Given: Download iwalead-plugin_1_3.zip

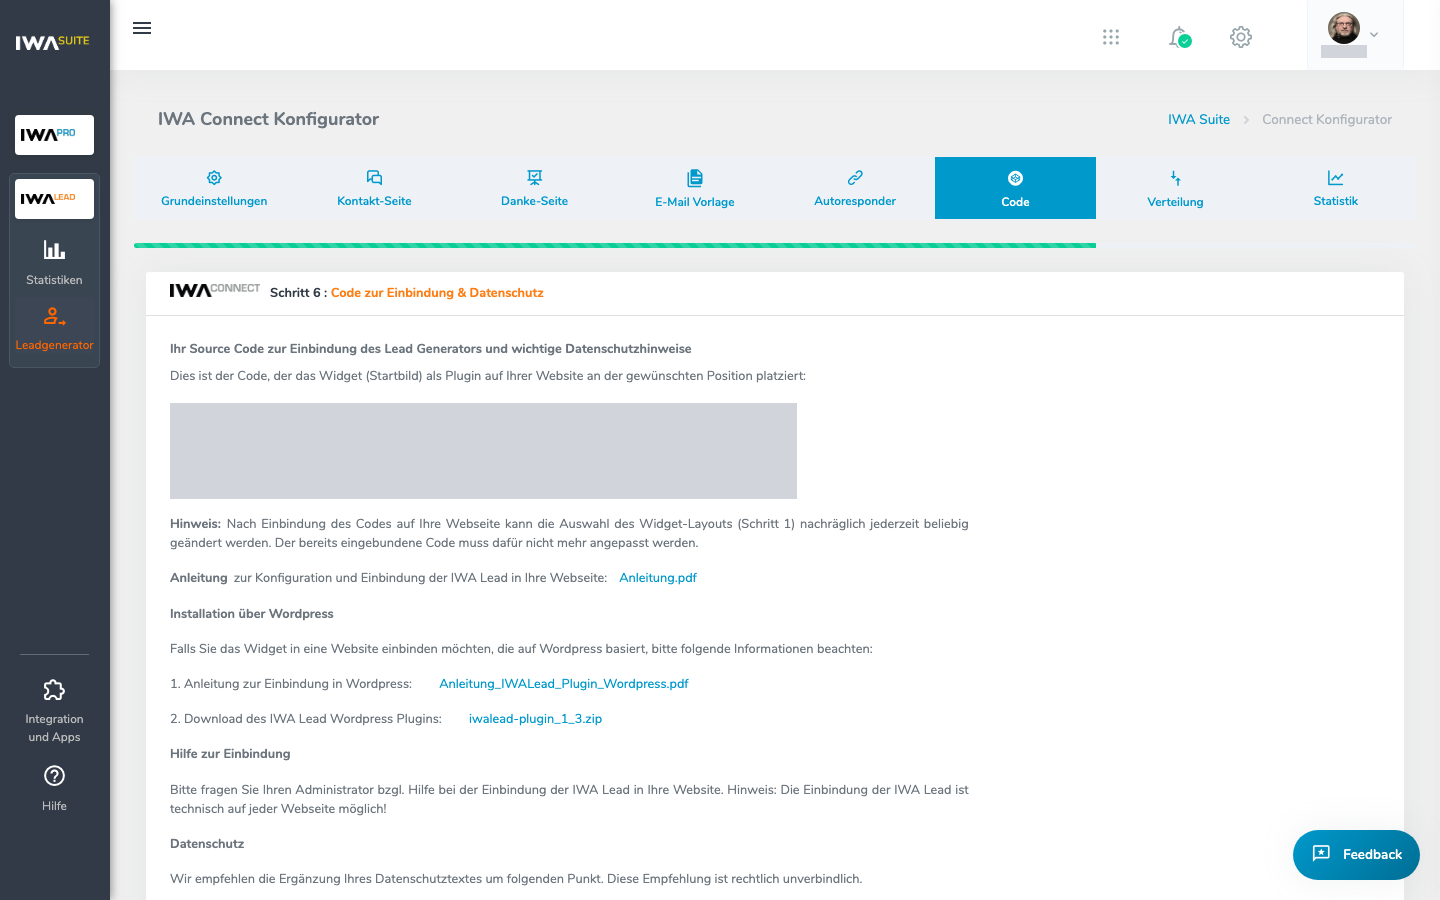Looking at the screenshot, I should coord(535,719).
